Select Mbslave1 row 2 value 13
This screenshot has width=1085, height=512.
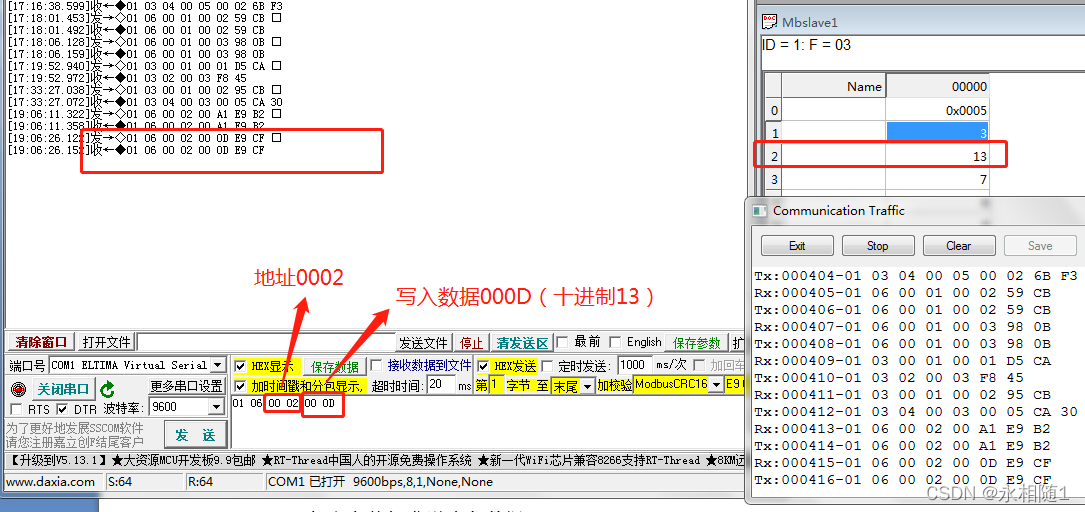[937, 156]
